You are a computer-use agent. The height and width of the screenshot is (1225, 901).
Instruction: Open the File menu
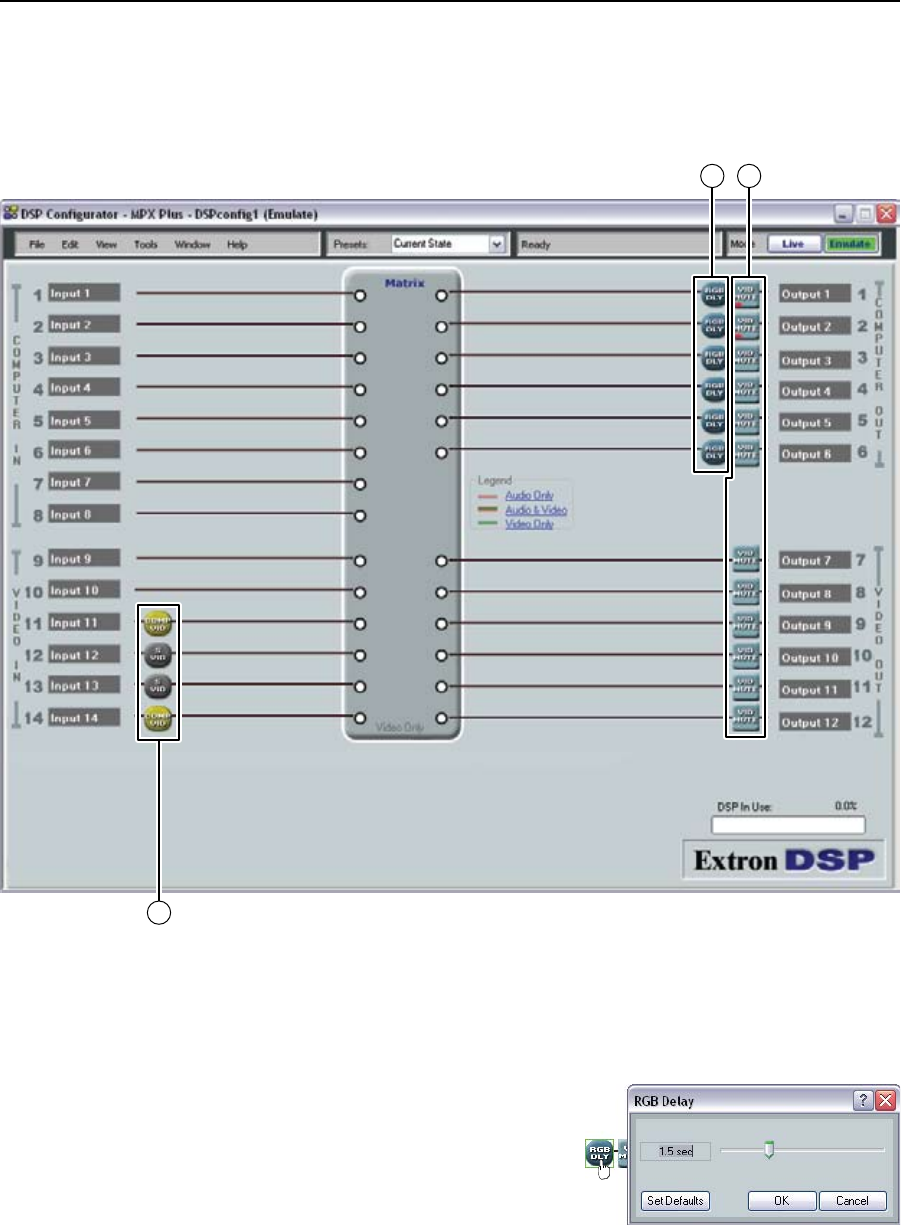(37, 244)
